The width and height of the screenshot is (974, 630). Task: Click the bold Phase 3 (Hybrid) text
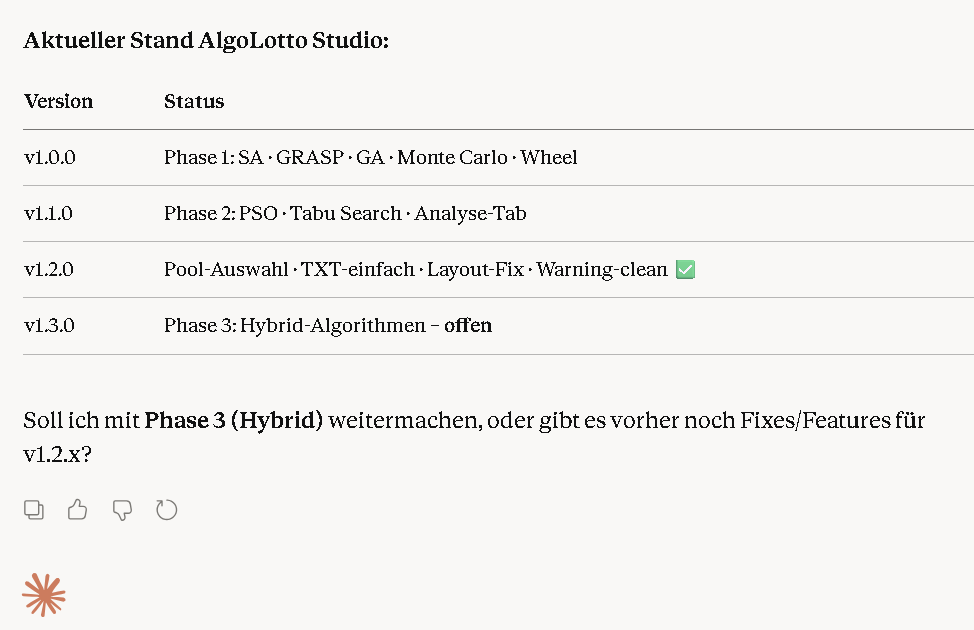pyautogui.click(x=234, y=420)
